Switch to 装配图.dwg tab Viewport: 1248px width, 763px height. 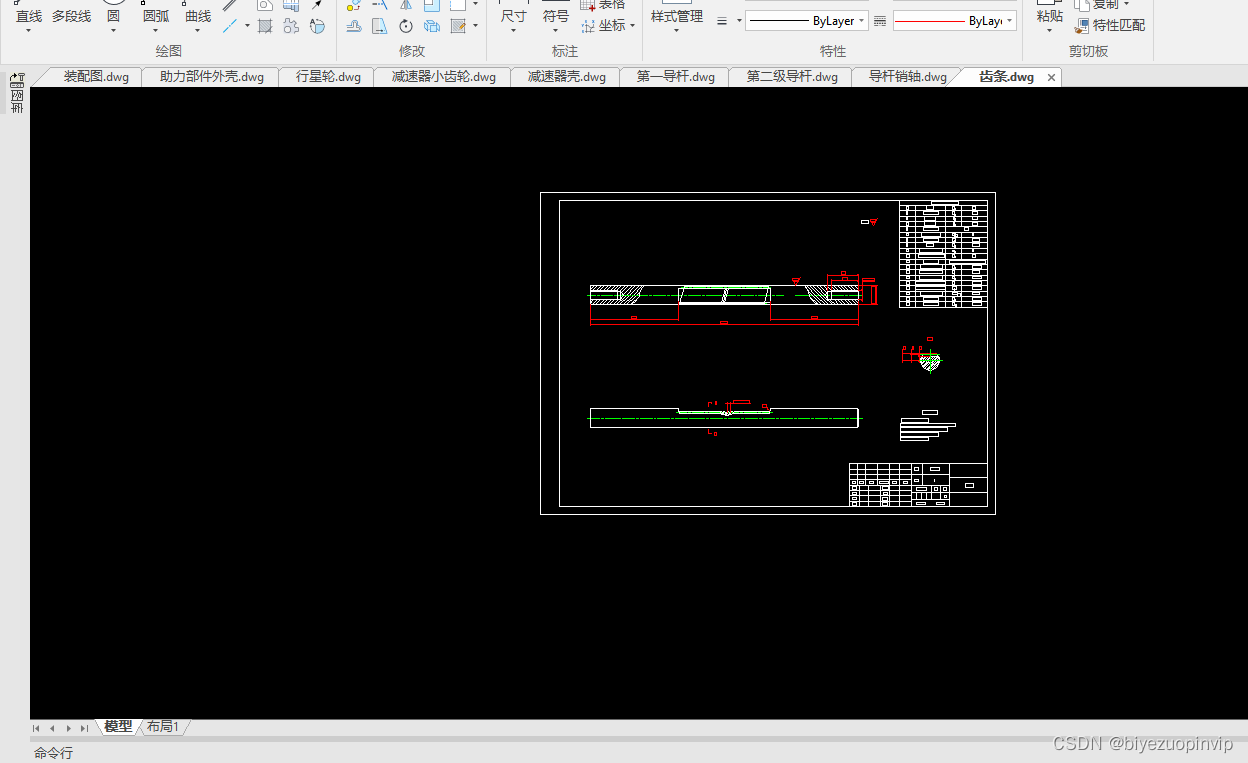coord(96,77)
